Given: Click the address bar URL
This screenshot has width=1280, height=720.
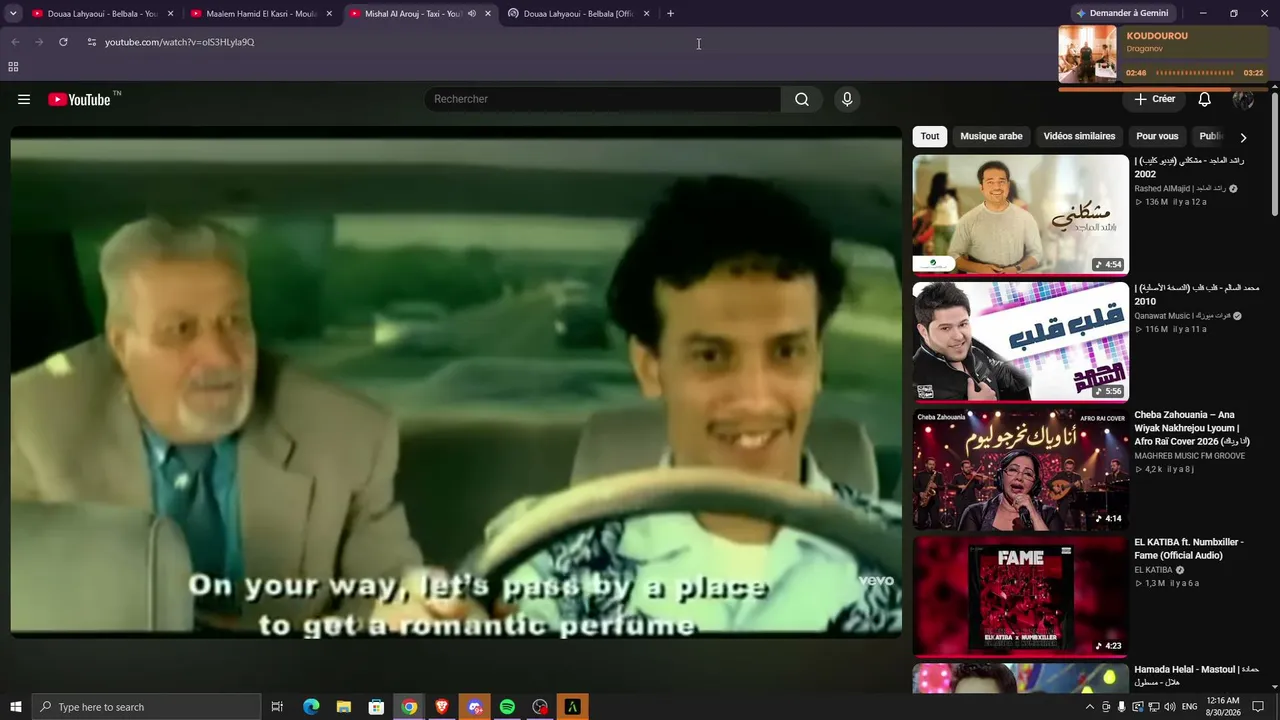Looking at the screenshot, I should click(180, 42).
